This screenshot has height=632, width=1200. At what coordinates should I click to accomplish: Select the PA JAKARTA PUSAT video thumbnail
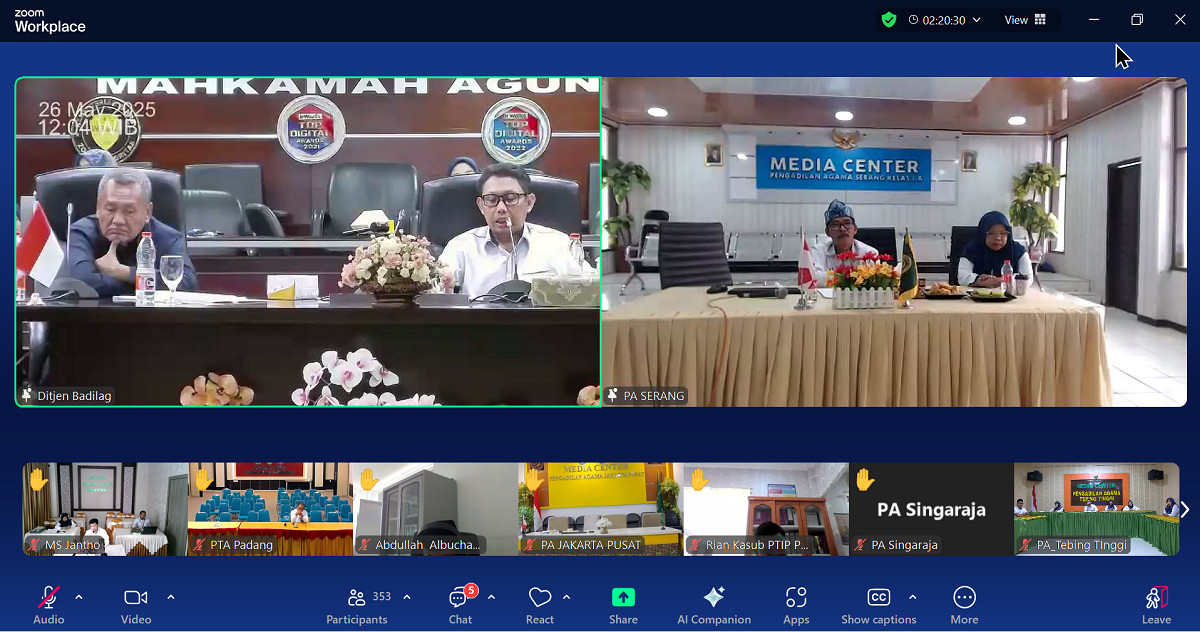600,509
